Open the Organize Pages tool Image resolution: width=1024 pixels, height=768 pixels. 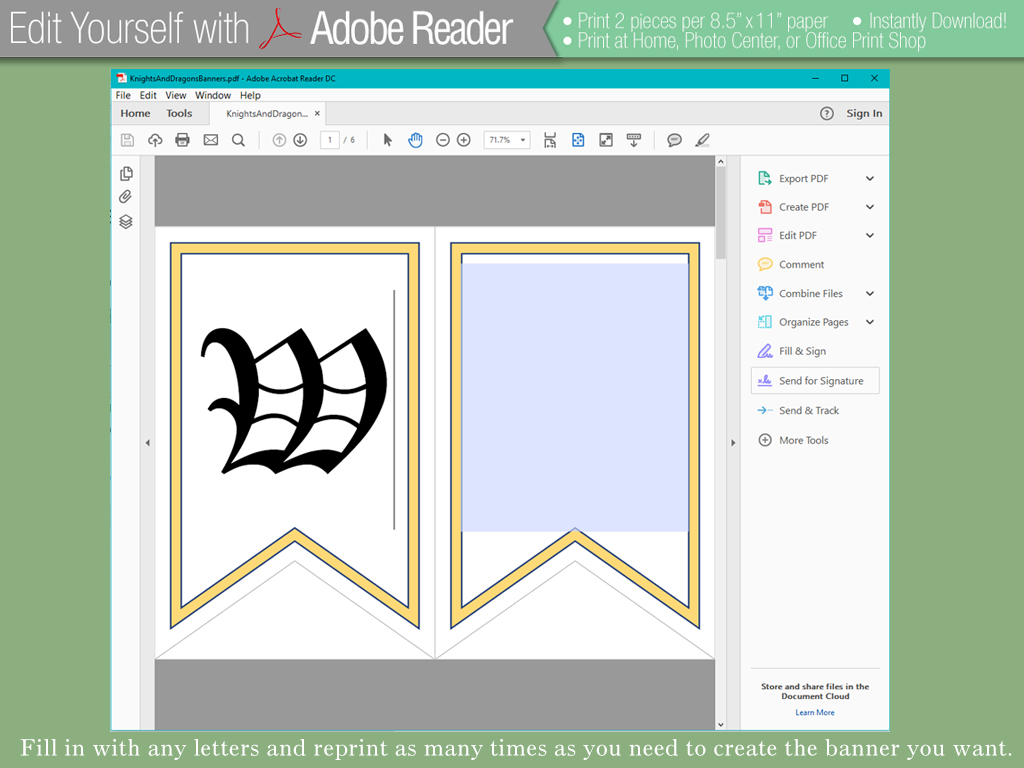coord(813,322)
